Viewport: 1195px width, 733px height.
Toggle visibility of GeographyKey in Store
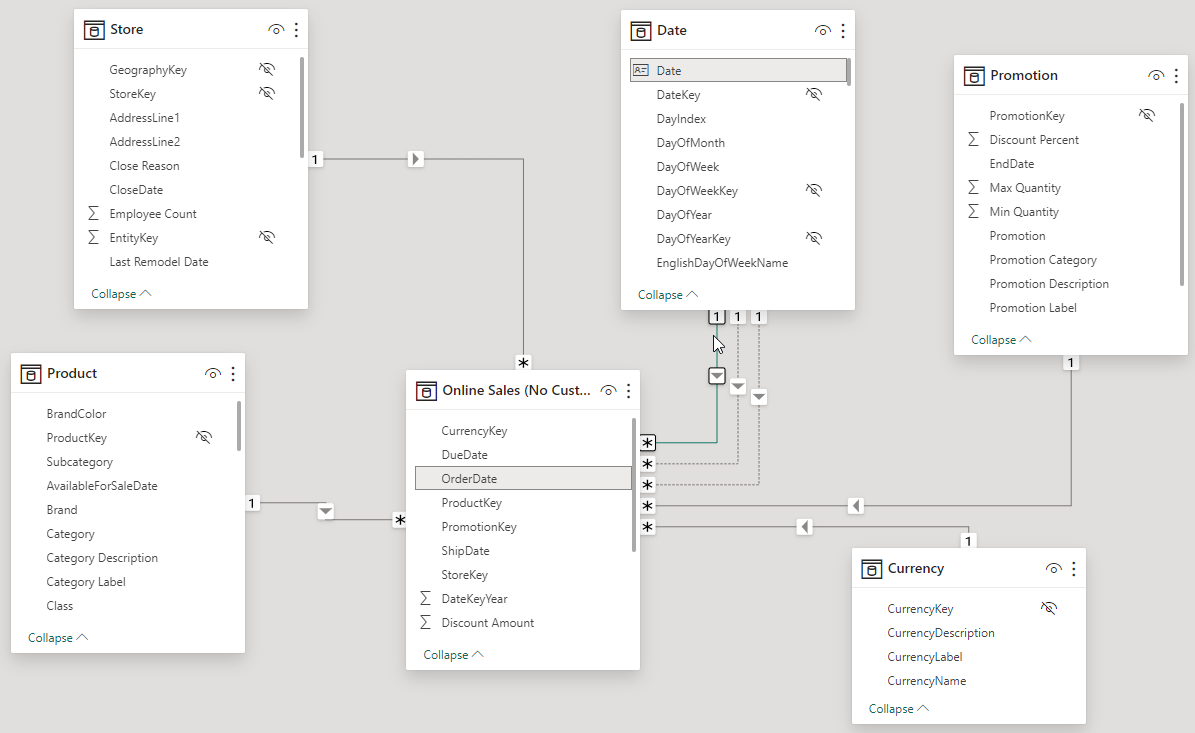pyautogui.click(x=266, y=70)
